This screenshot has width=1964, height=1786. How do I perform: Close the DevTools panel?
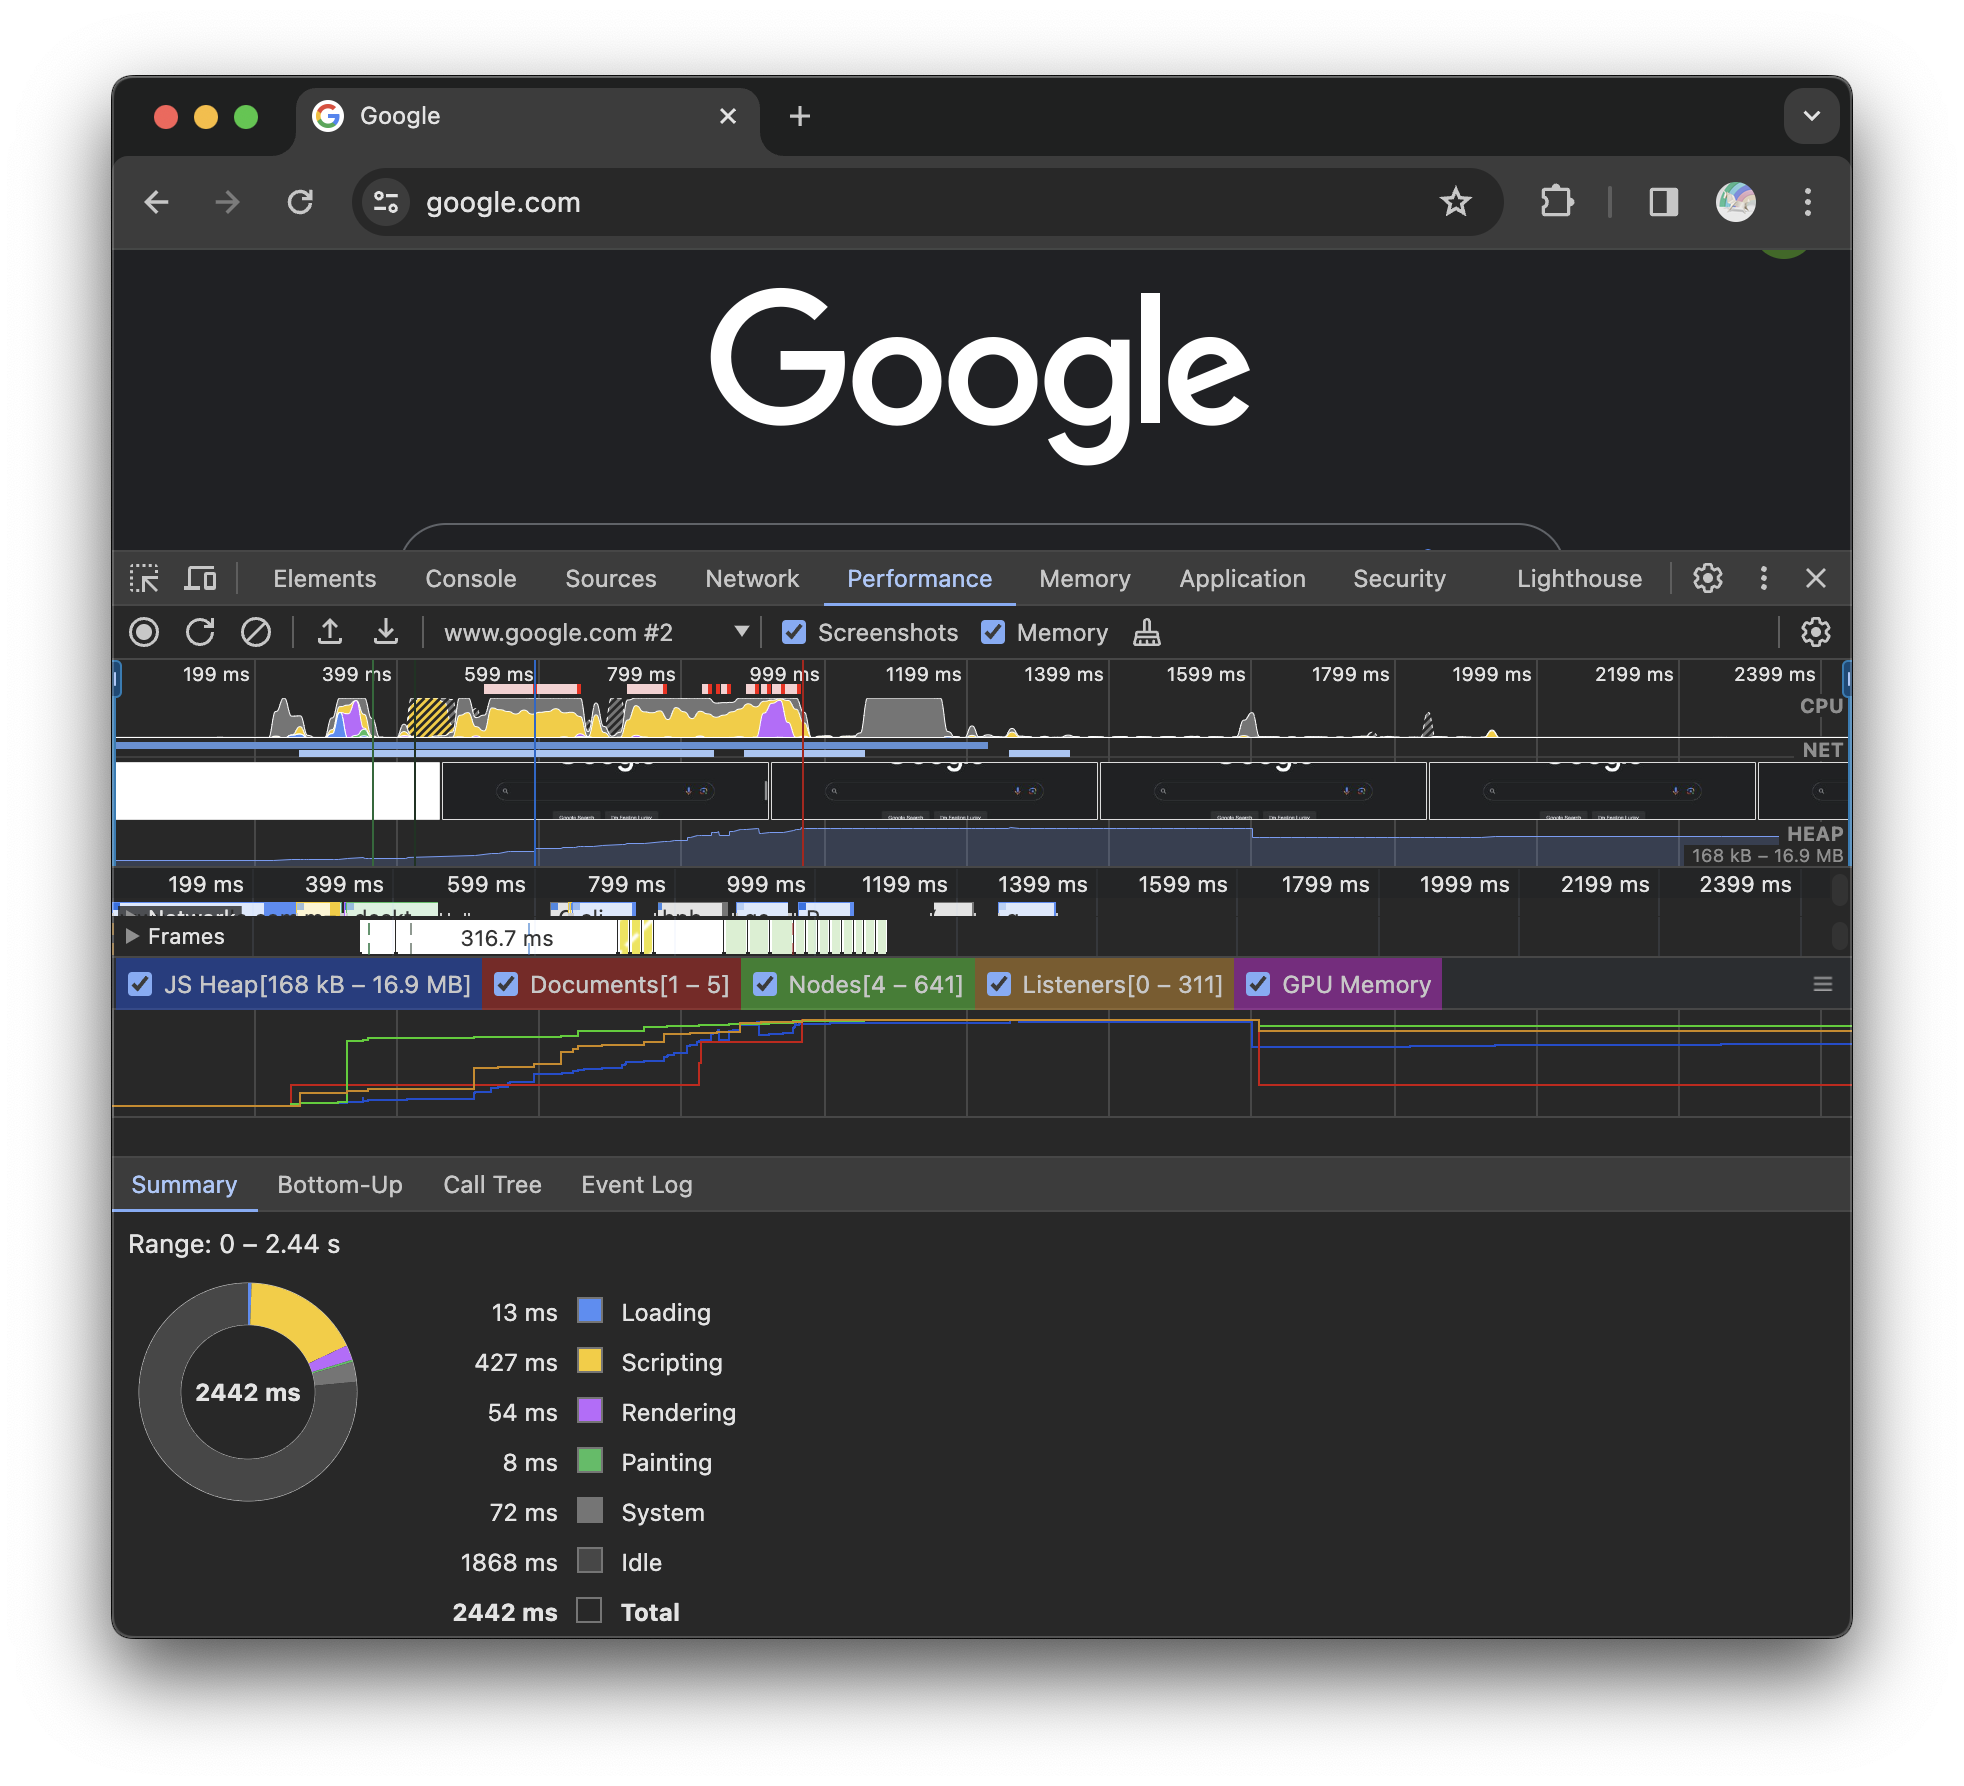point(1816,578)
